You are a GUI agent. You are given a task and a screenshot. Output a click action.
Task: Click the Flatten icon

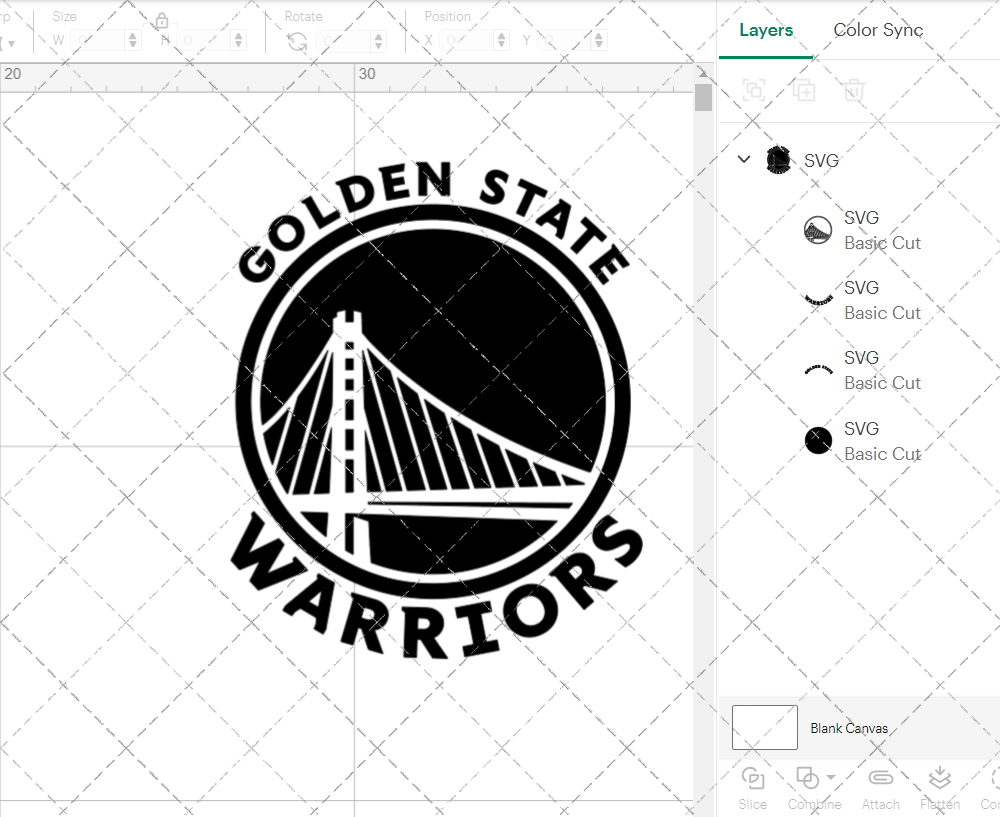[x=939, y=778]
